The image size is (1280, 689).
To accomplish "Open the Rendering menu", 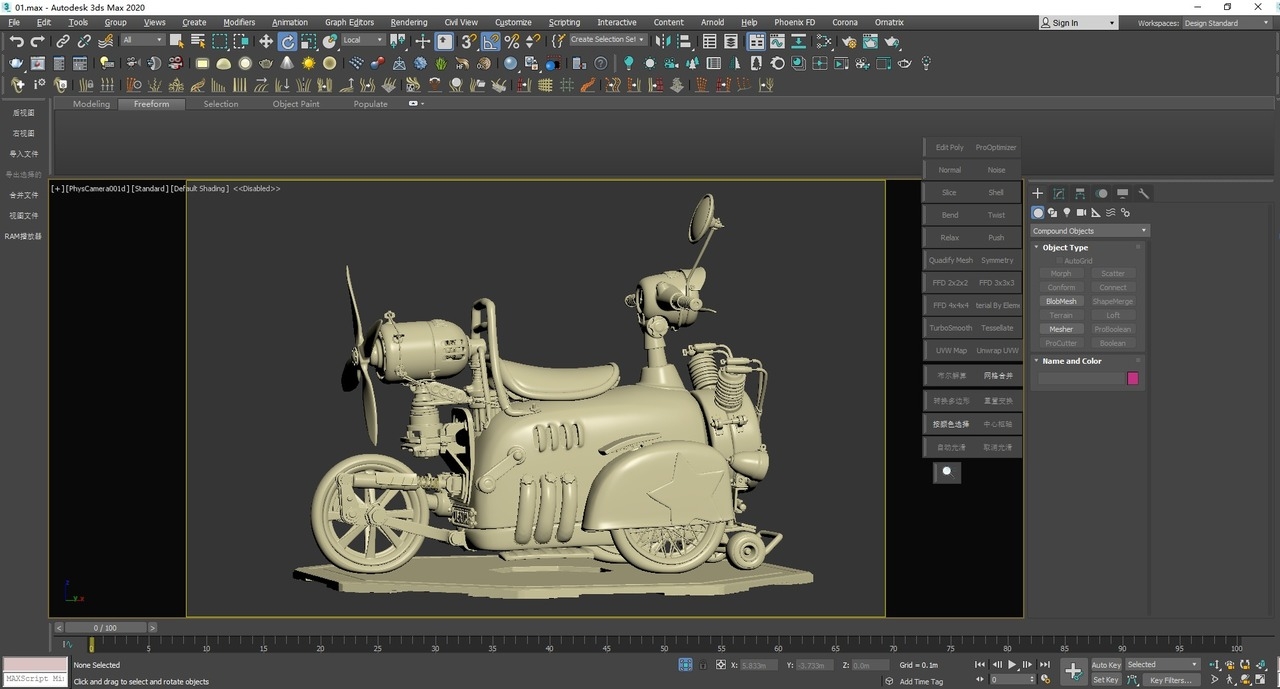I will 409,22.
